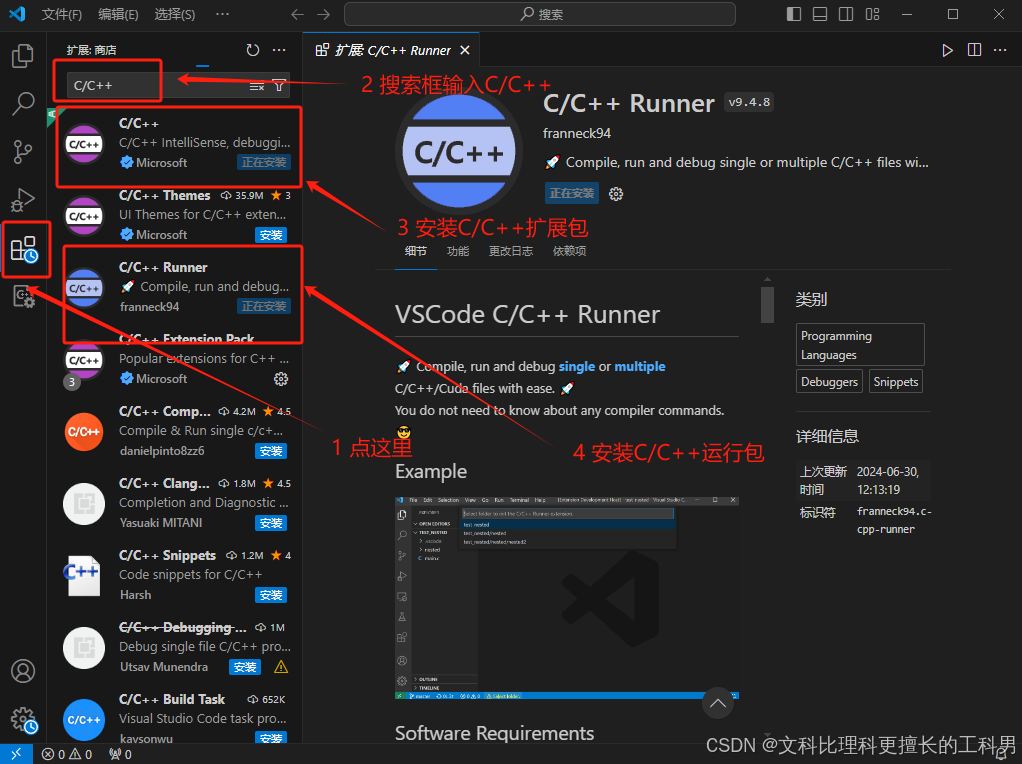Switch to the 依赖项 dependencies tab
The width and height of the screenshot is (1022, 764).
[569, 252]
